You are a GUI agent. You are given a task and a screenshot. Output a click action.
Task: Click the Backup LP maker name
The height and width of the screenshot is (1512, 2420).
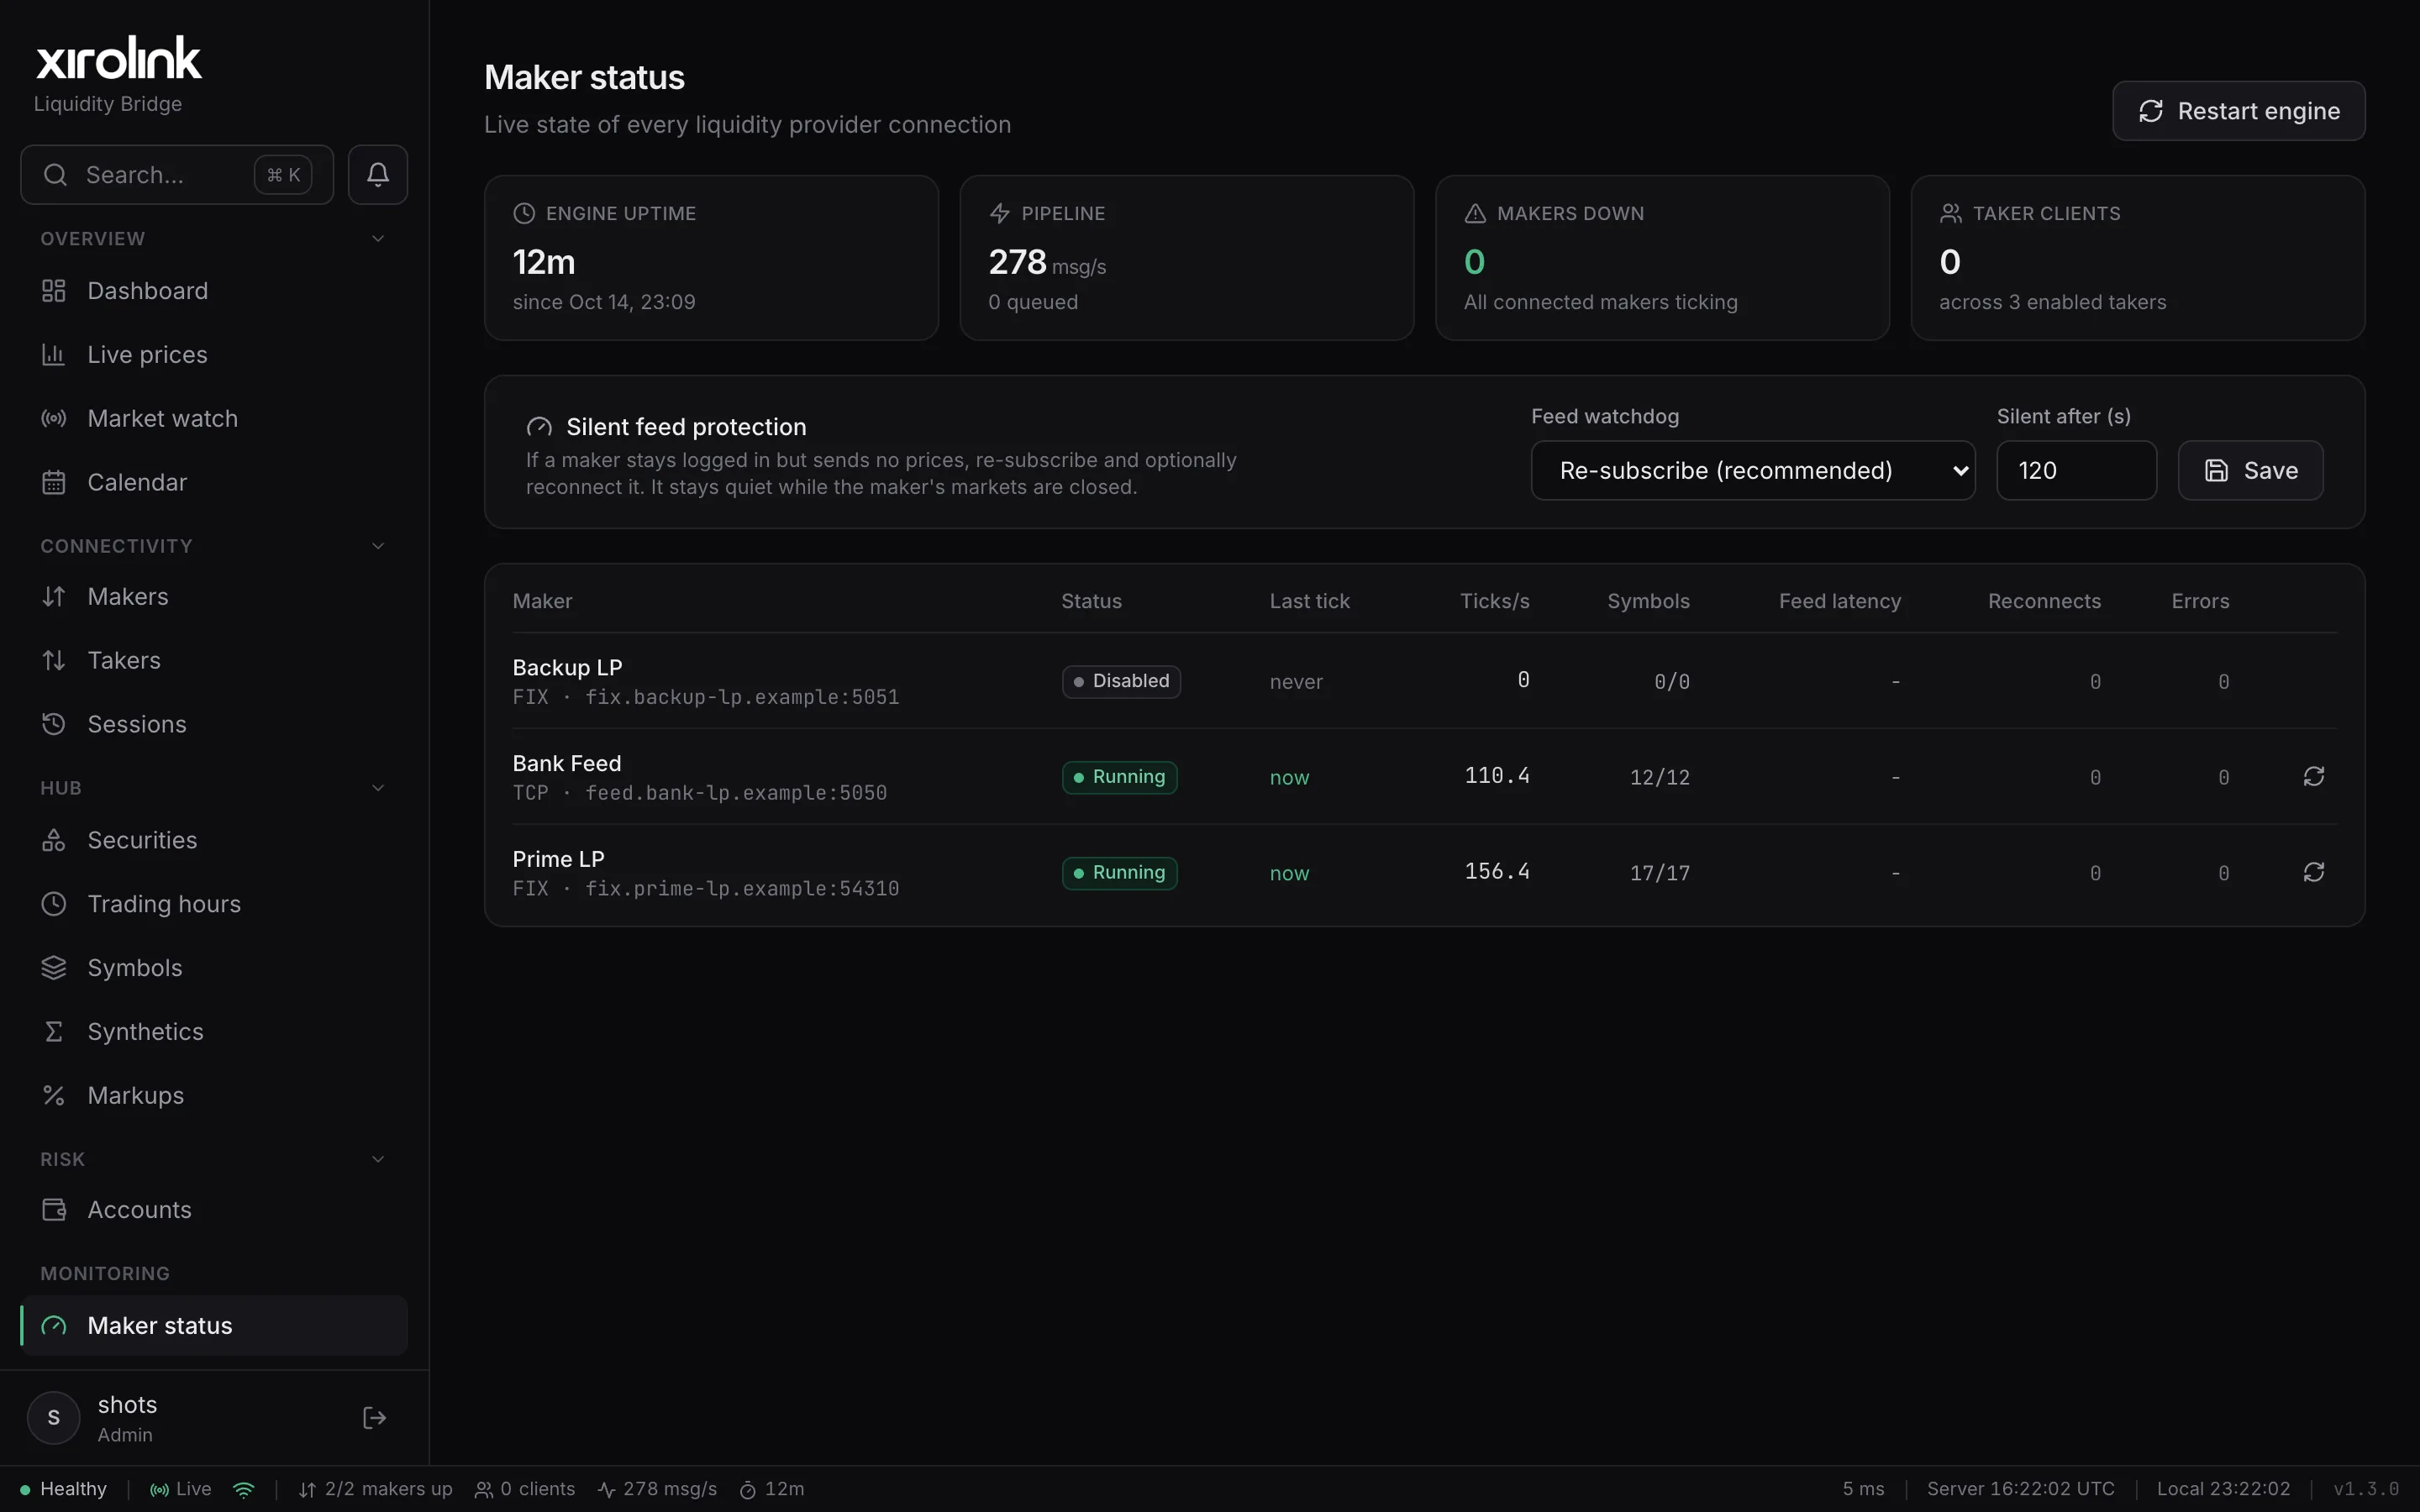567,668
